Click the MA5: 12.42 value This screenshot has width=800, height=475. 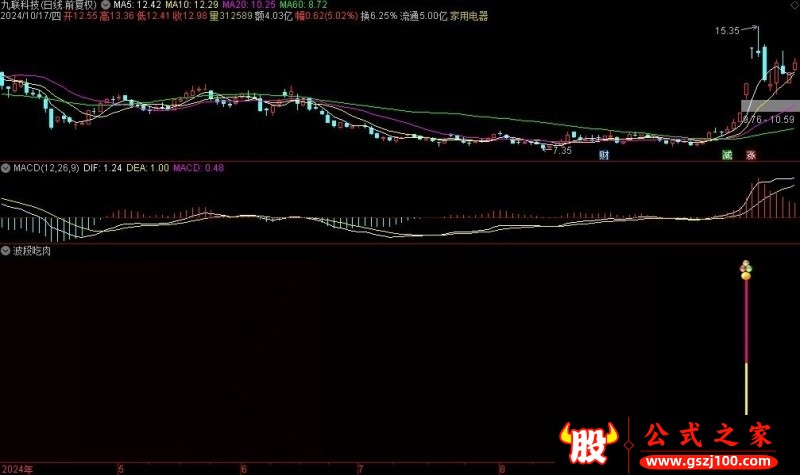click(x=137, y=5)
